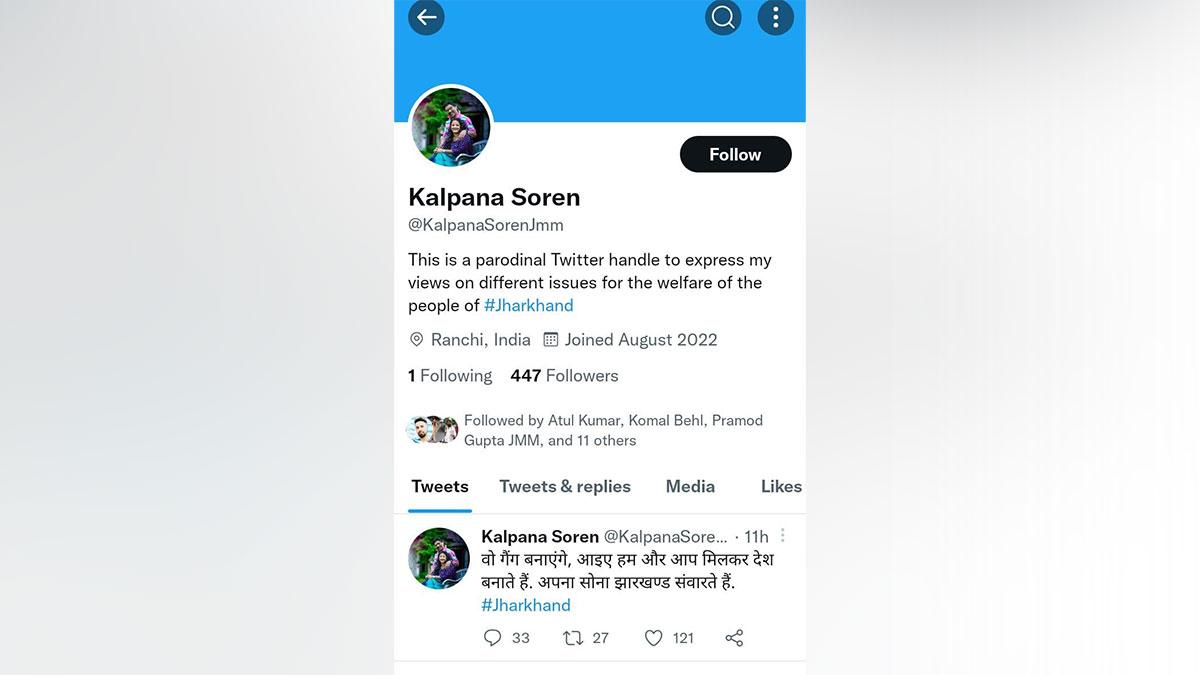Viewport: 1200px width, 675px height.
Task: Like the tweet with heart icon
Action: (x=653, y=638)
